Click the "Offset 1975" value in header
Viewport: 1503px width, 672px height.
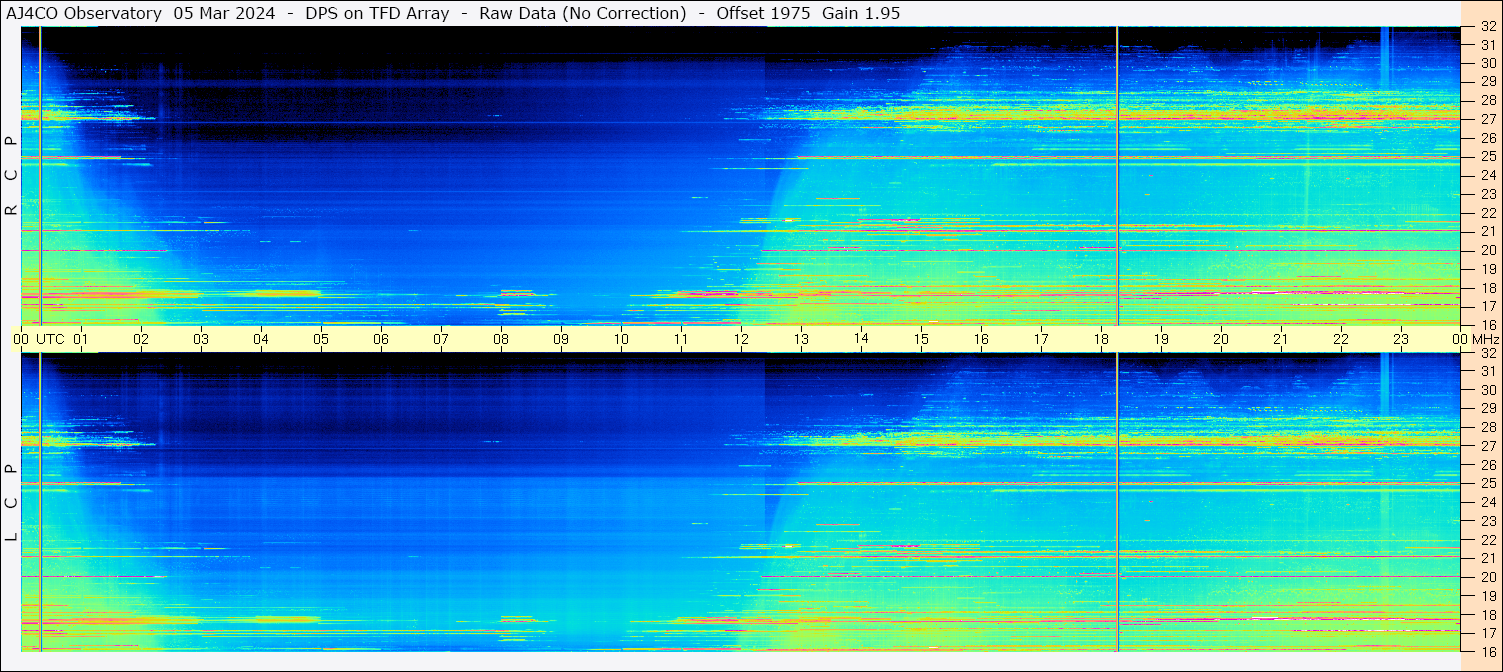[x=762, y=13]
